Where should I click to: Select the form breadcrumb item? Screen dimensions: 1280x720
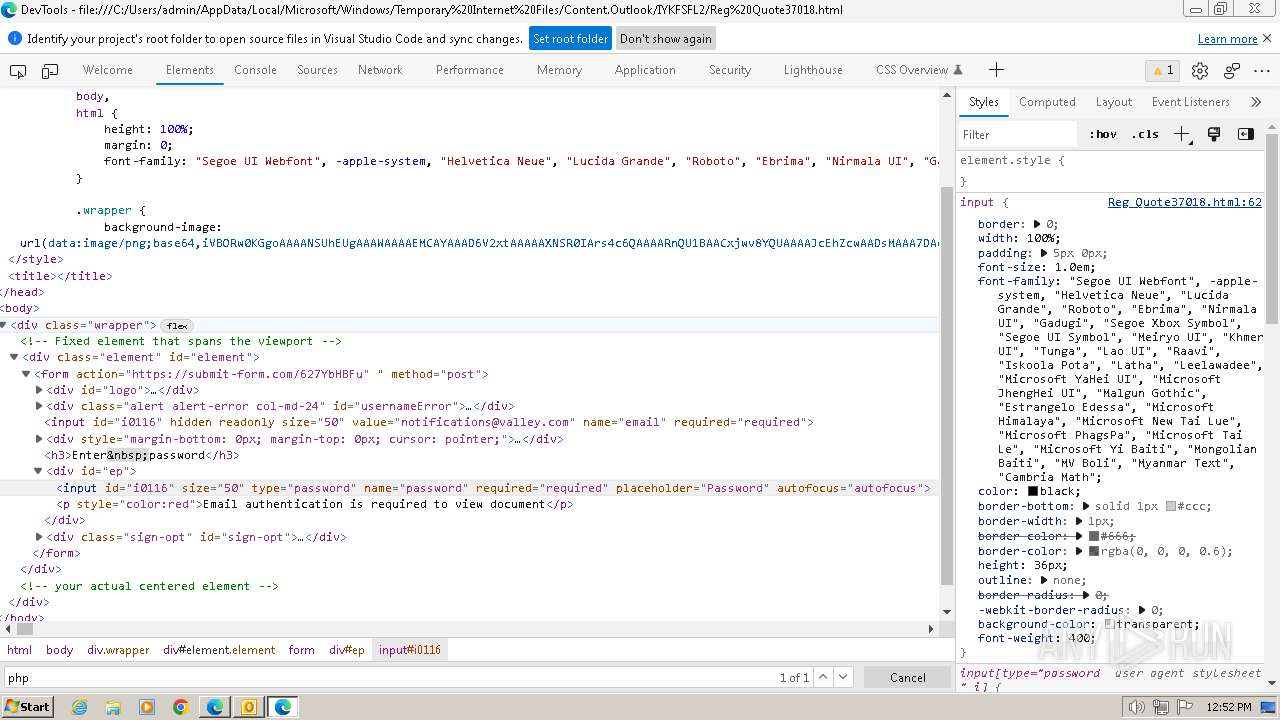click(301, 650)
